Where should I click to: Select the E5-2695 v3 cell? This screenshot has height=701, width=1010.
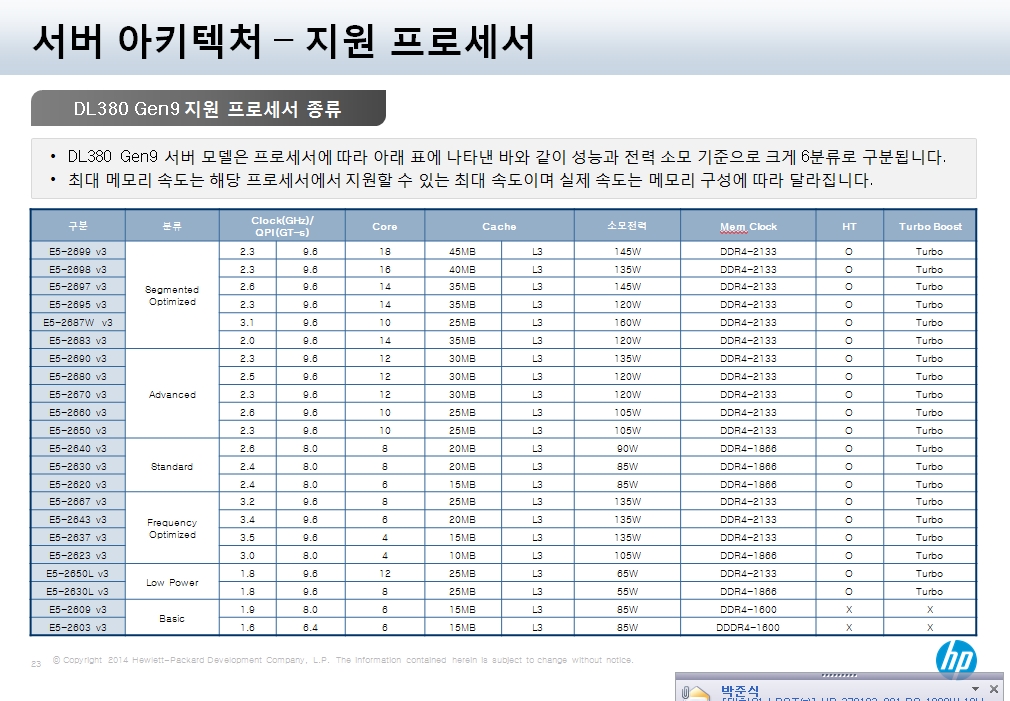(x=78, y=305)
